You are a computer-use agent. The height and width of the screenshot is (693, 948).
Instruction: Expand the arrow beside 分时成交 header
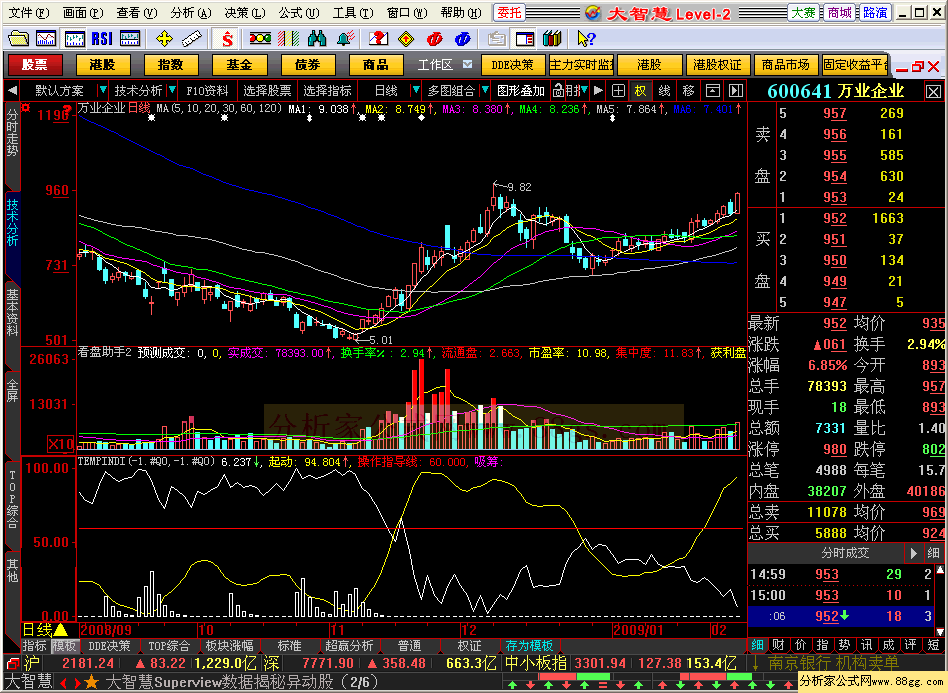click(x=913, y=553)
